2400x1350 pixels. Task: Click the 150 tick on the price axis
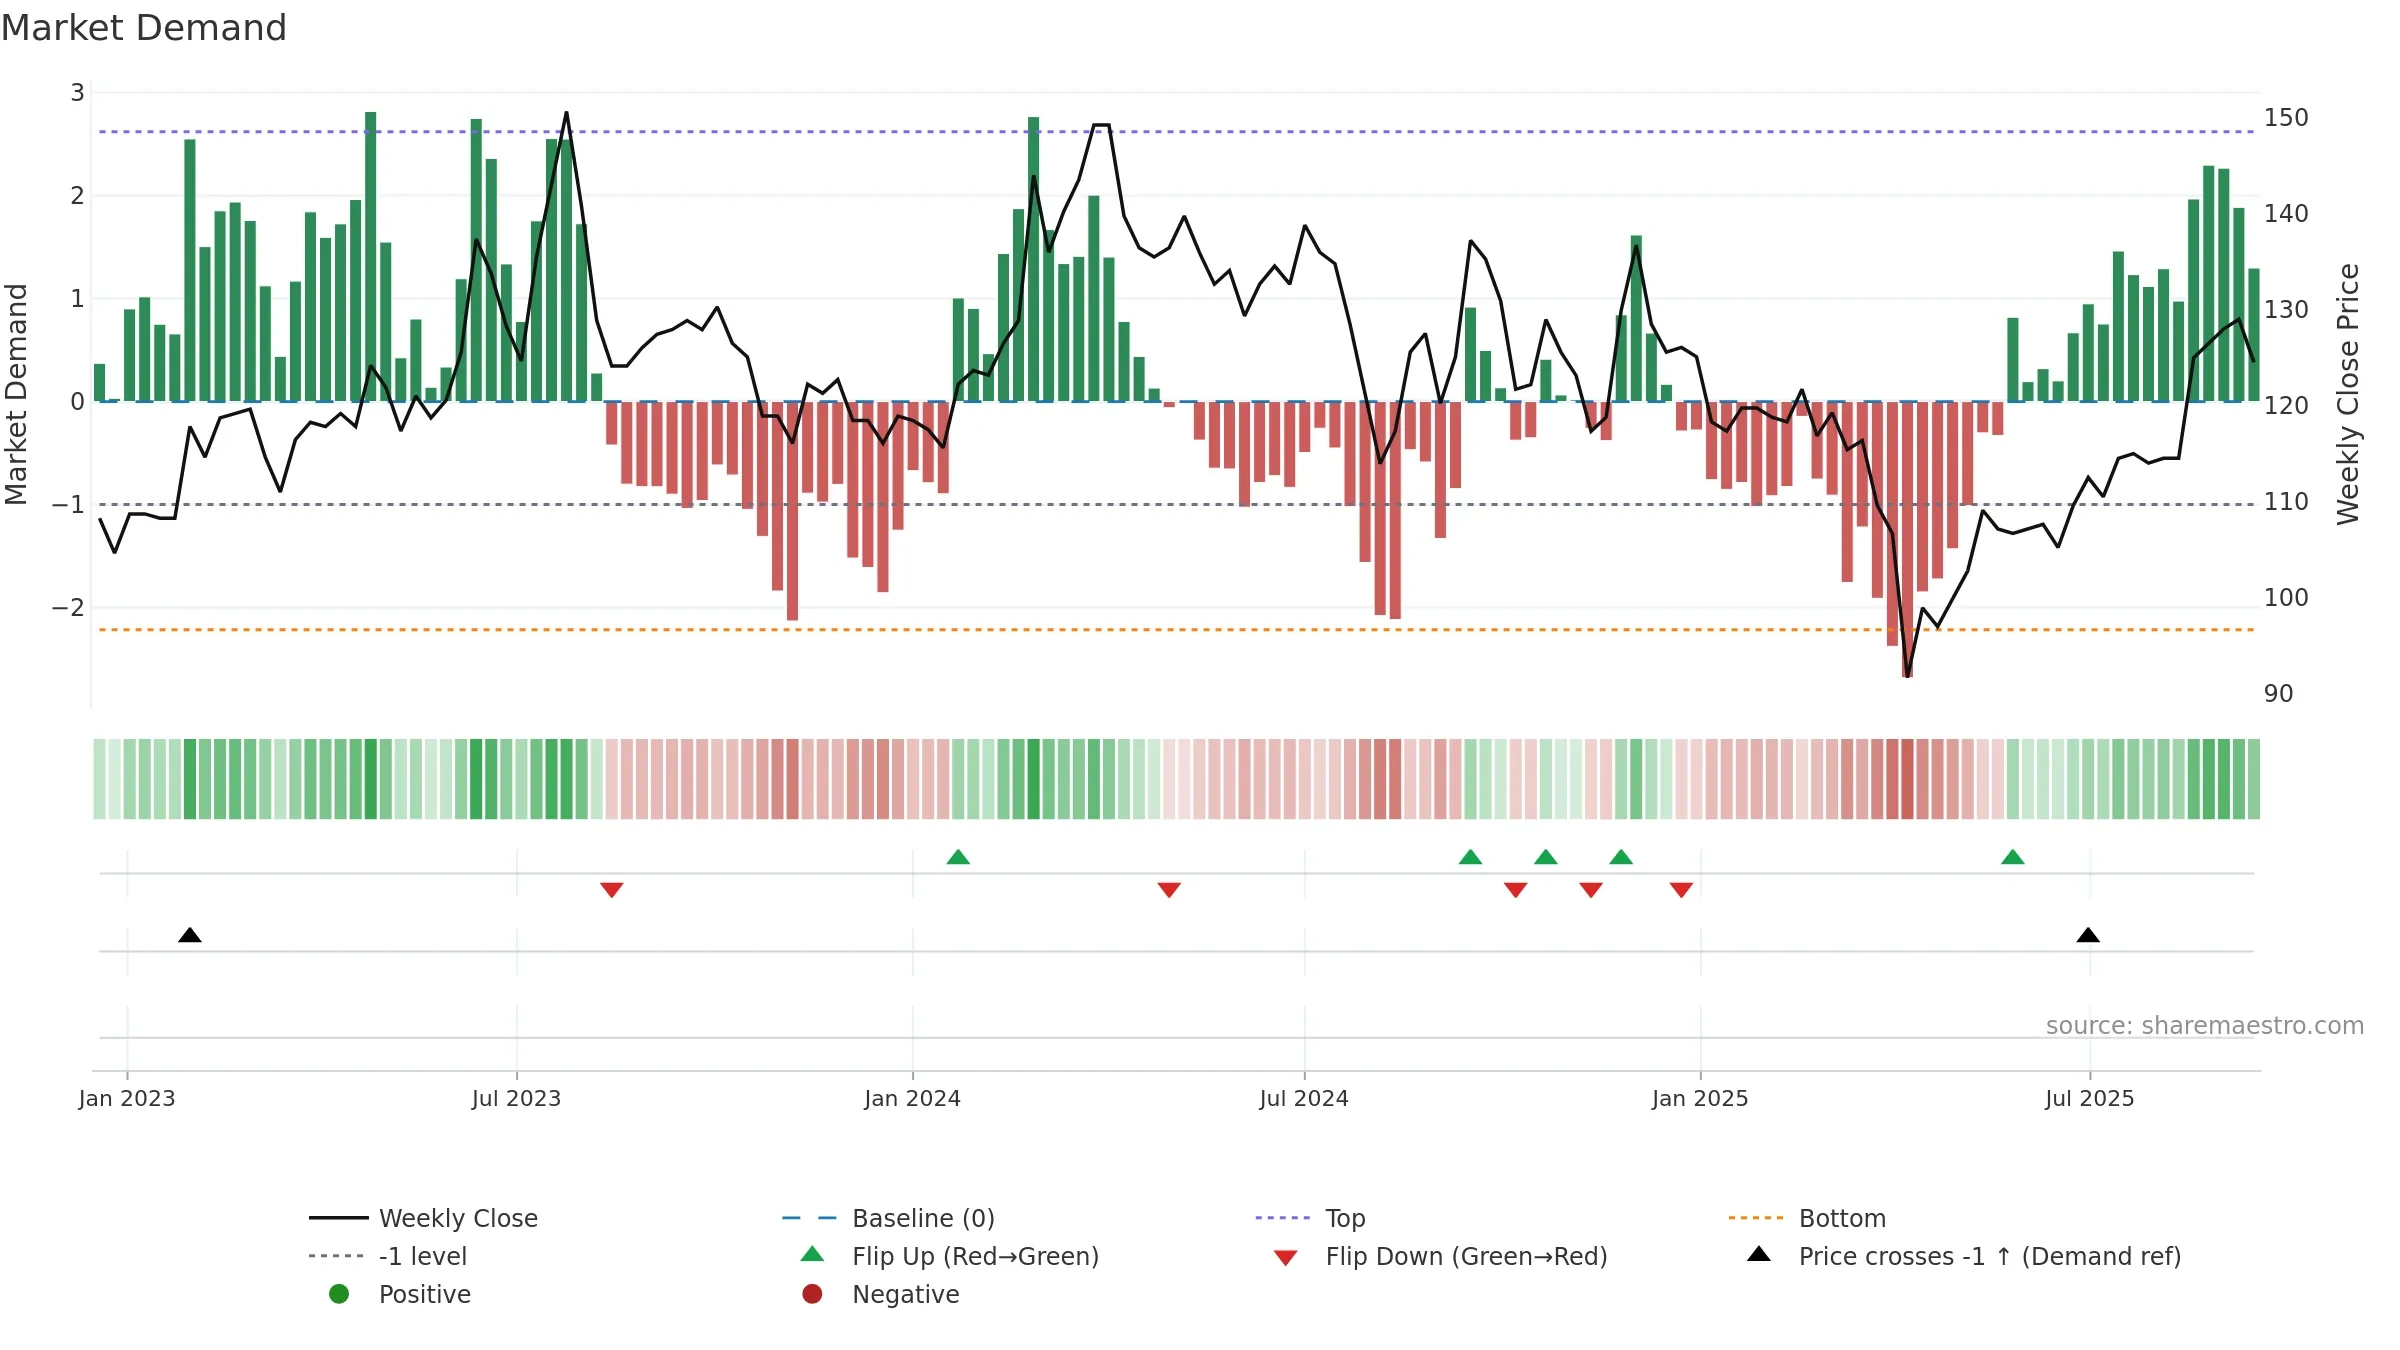[2286, 118]
